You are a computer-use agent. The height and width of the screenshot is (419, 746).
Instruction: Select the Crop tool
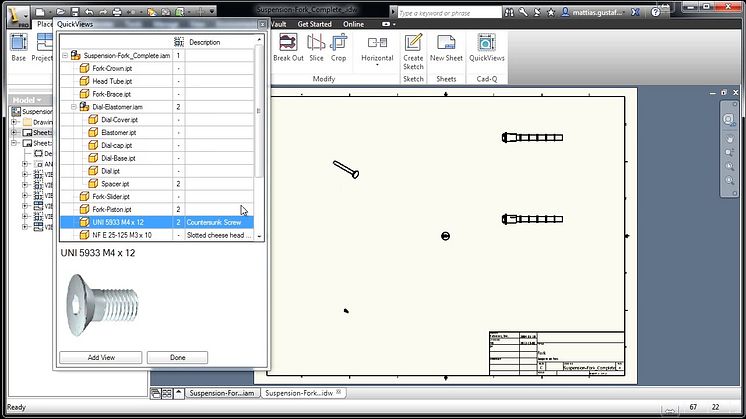tap(338, 48)
